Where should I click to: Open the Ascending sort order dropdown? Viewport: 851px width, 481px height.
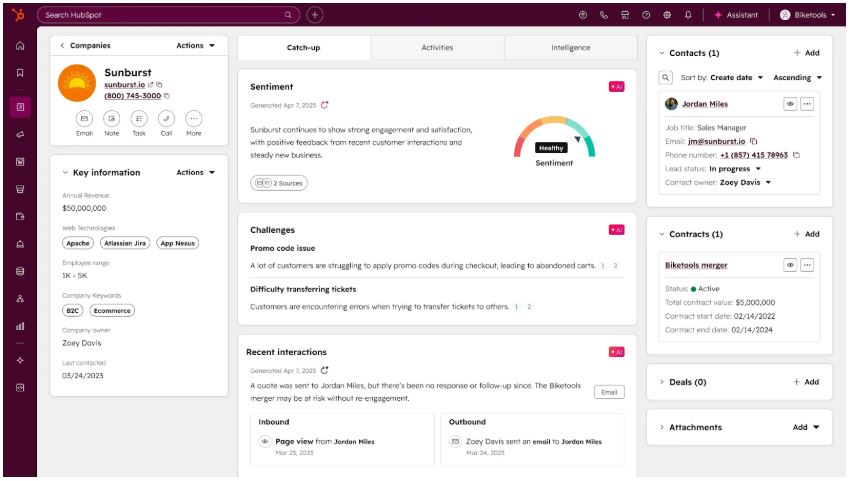[x=797, y=78]
